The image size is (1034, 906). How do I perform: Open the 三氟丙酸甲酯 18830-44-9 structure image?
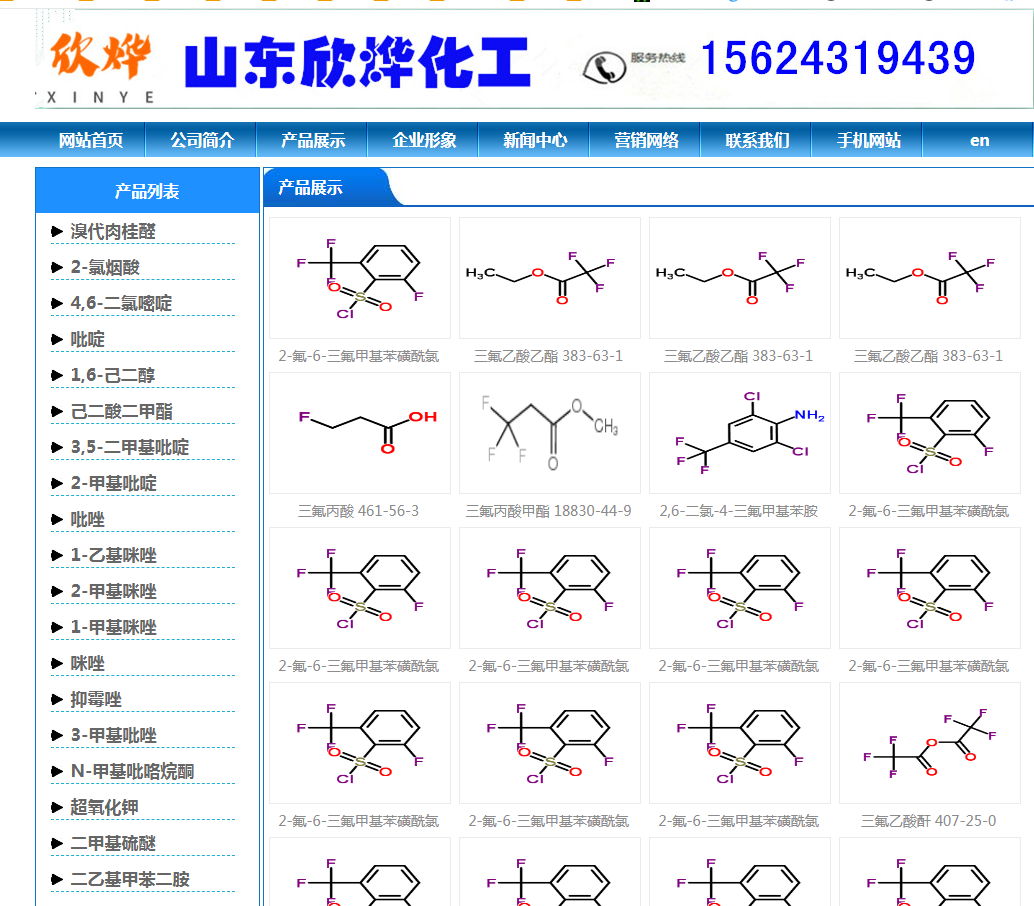click(x=549, y=433)
